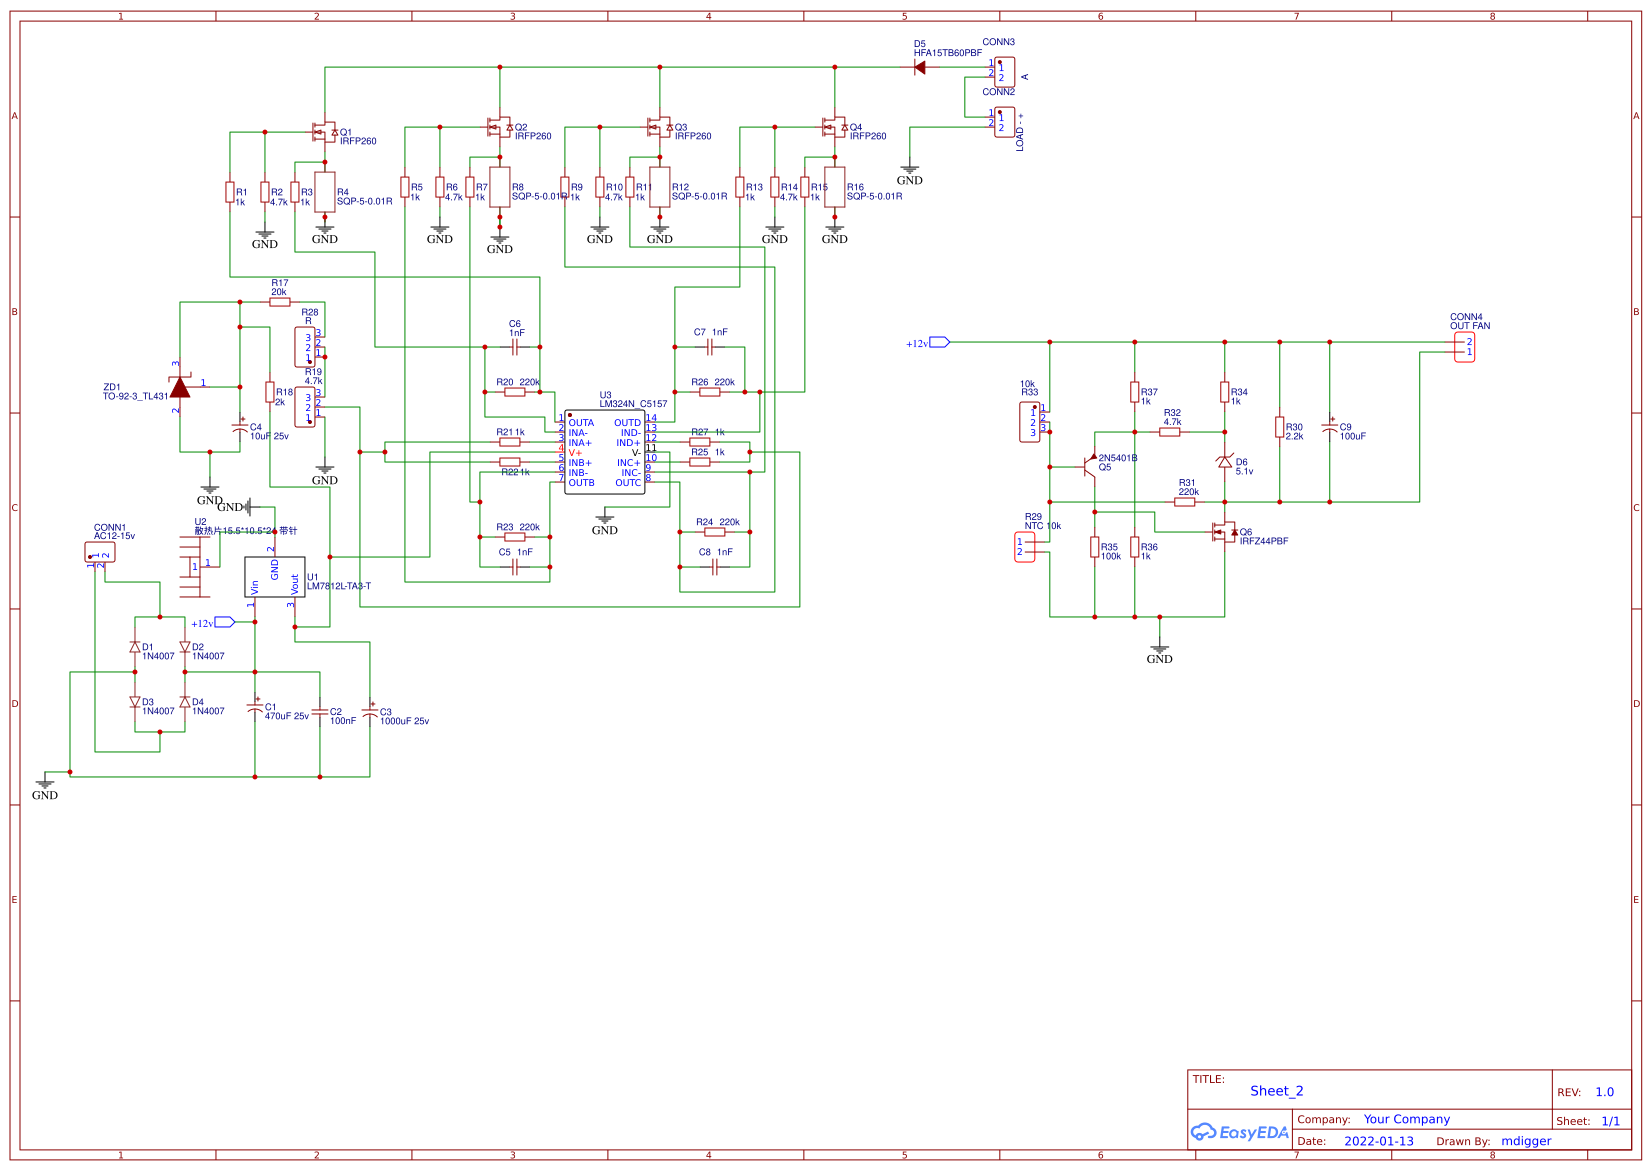This screenshot has width=1652, height=1170.
Task: Click the D5 HFA15TB60PBF diode symbol
Action: click(919, 68)
